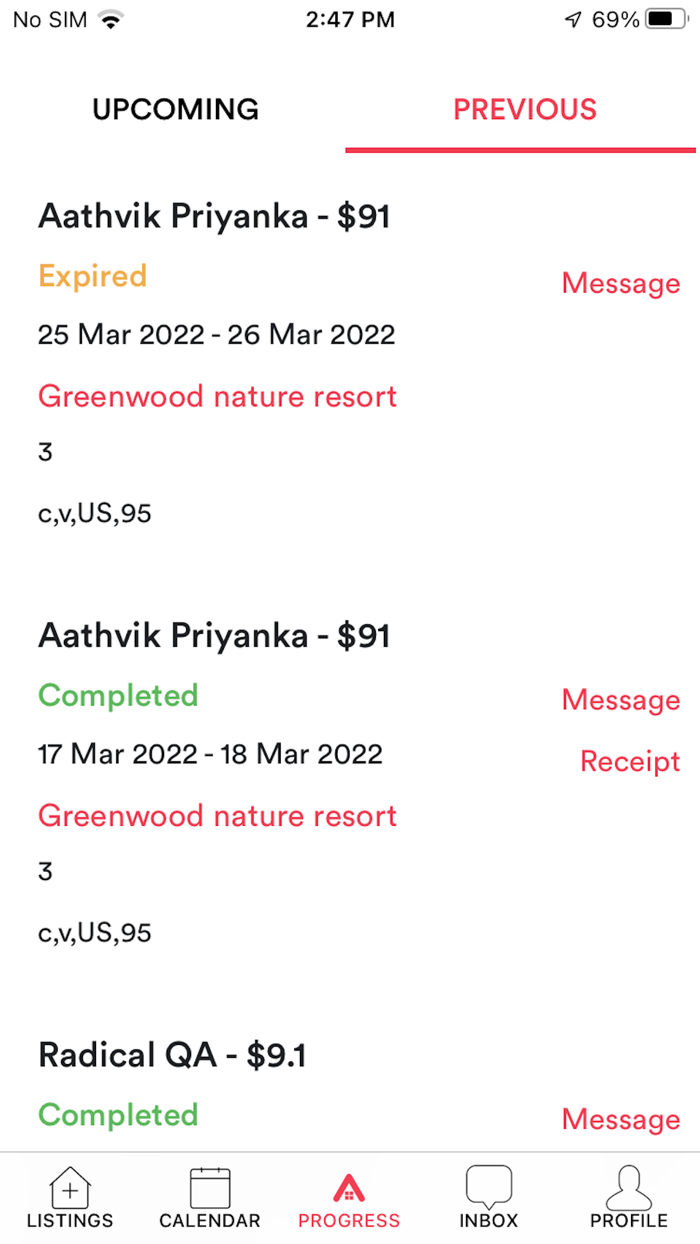Viewport: 700px width, 1244px height.
Task: Message the completed Aathvik Priyanka booking
Action: pos(620,700)
